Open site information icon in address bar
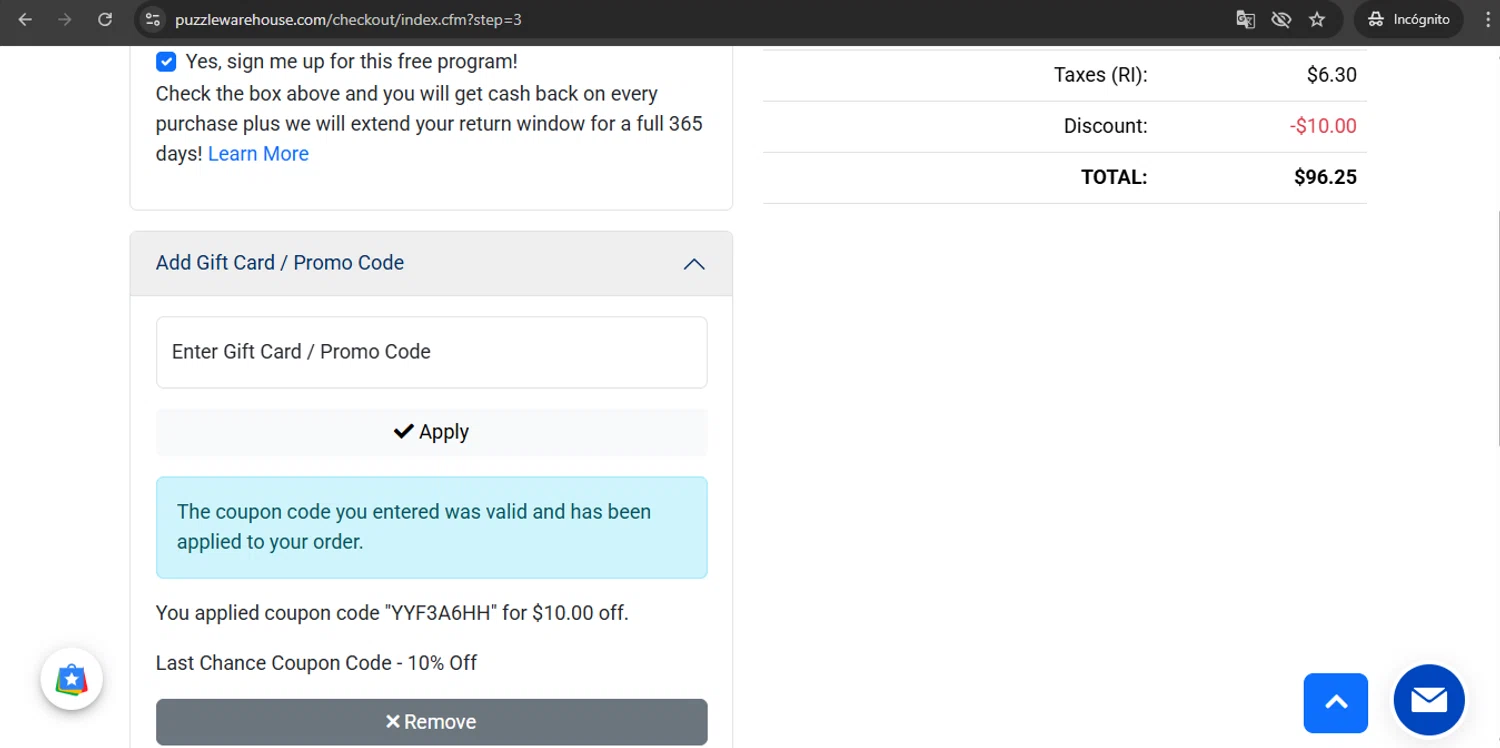Image resolution: width=1500 pixels, height=748 pixels. 152,19
